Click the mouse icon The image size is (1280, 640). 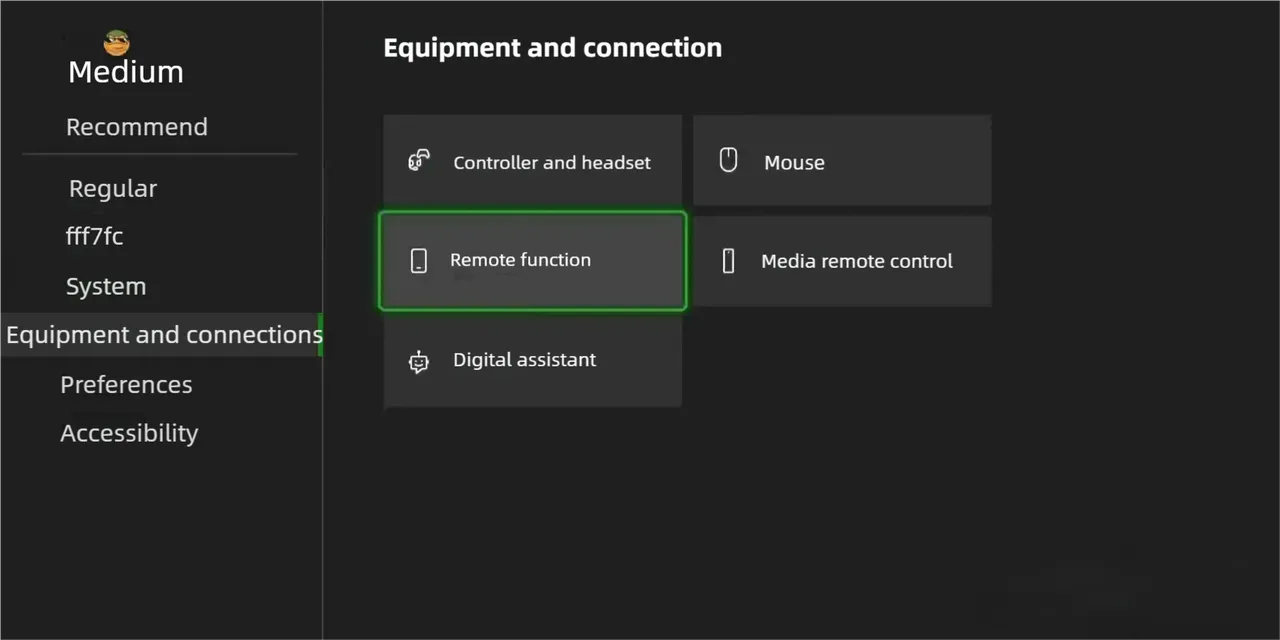click(728, 160)
